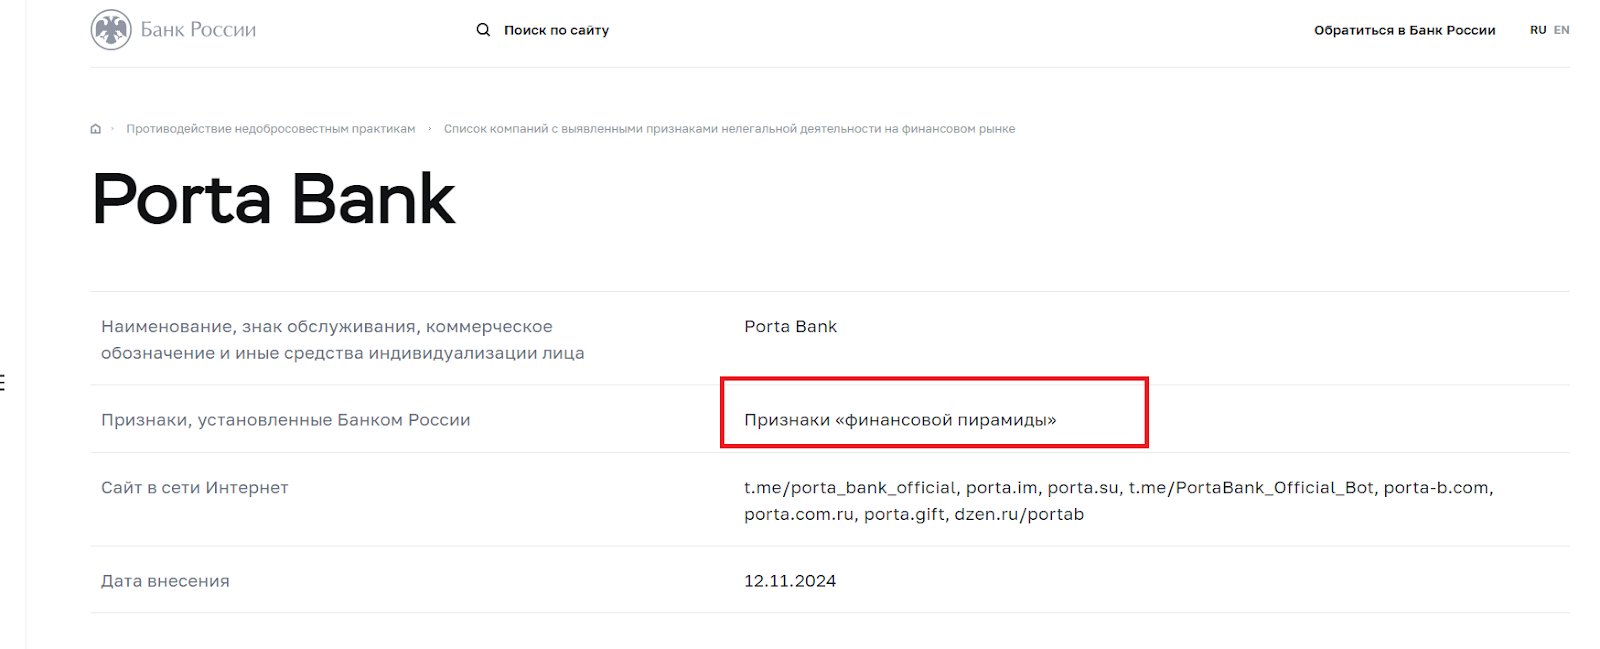Switch language to EN
Screen dimensions: 1600x649
pos(1562,30)
